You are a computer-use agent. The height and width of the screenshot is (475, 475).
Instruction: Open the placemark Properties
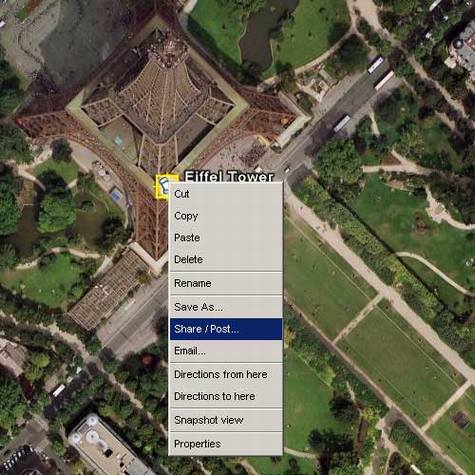click(226, 444)
